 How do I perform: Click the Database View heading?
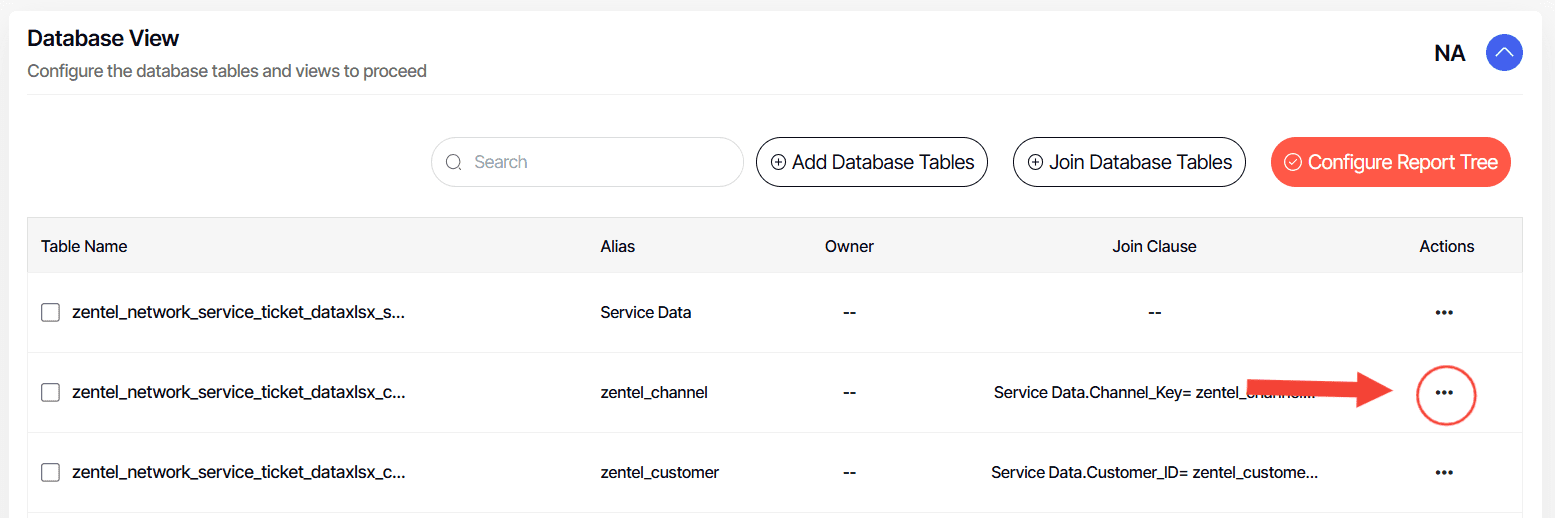coord(103,38)
